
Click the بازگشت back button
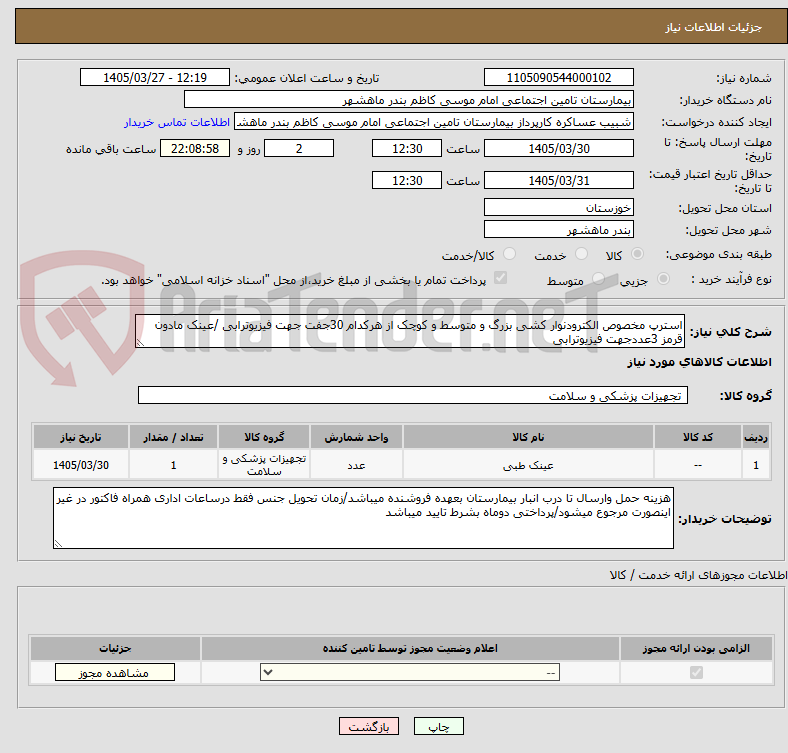pos(369,726)
